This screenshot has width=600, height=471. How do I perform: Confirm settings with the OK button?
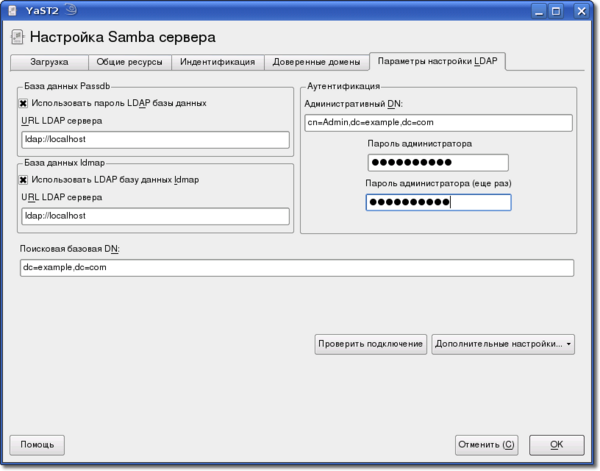pyautogui.click(x=556, y=444)
